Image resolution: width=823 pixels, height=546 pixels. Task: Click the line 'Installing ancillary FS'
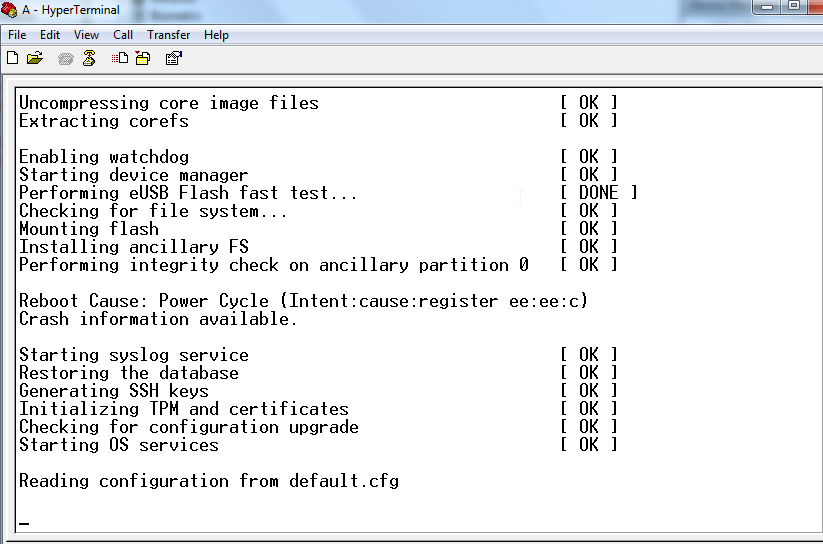[134, 247]
